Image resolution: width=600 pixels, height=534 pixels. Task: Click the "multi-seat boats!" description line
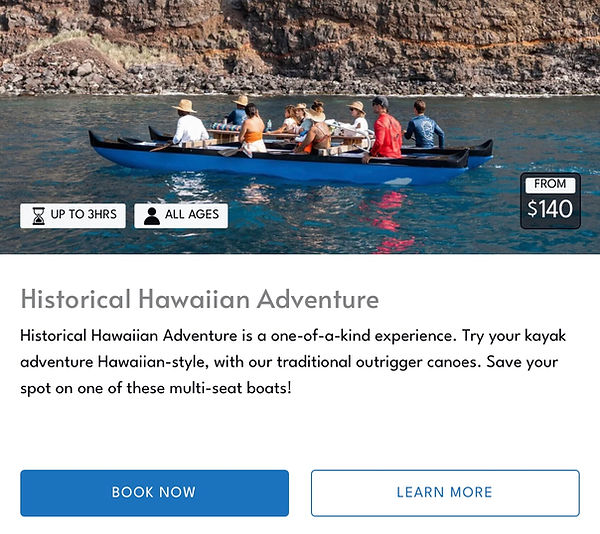coord(156,386)
